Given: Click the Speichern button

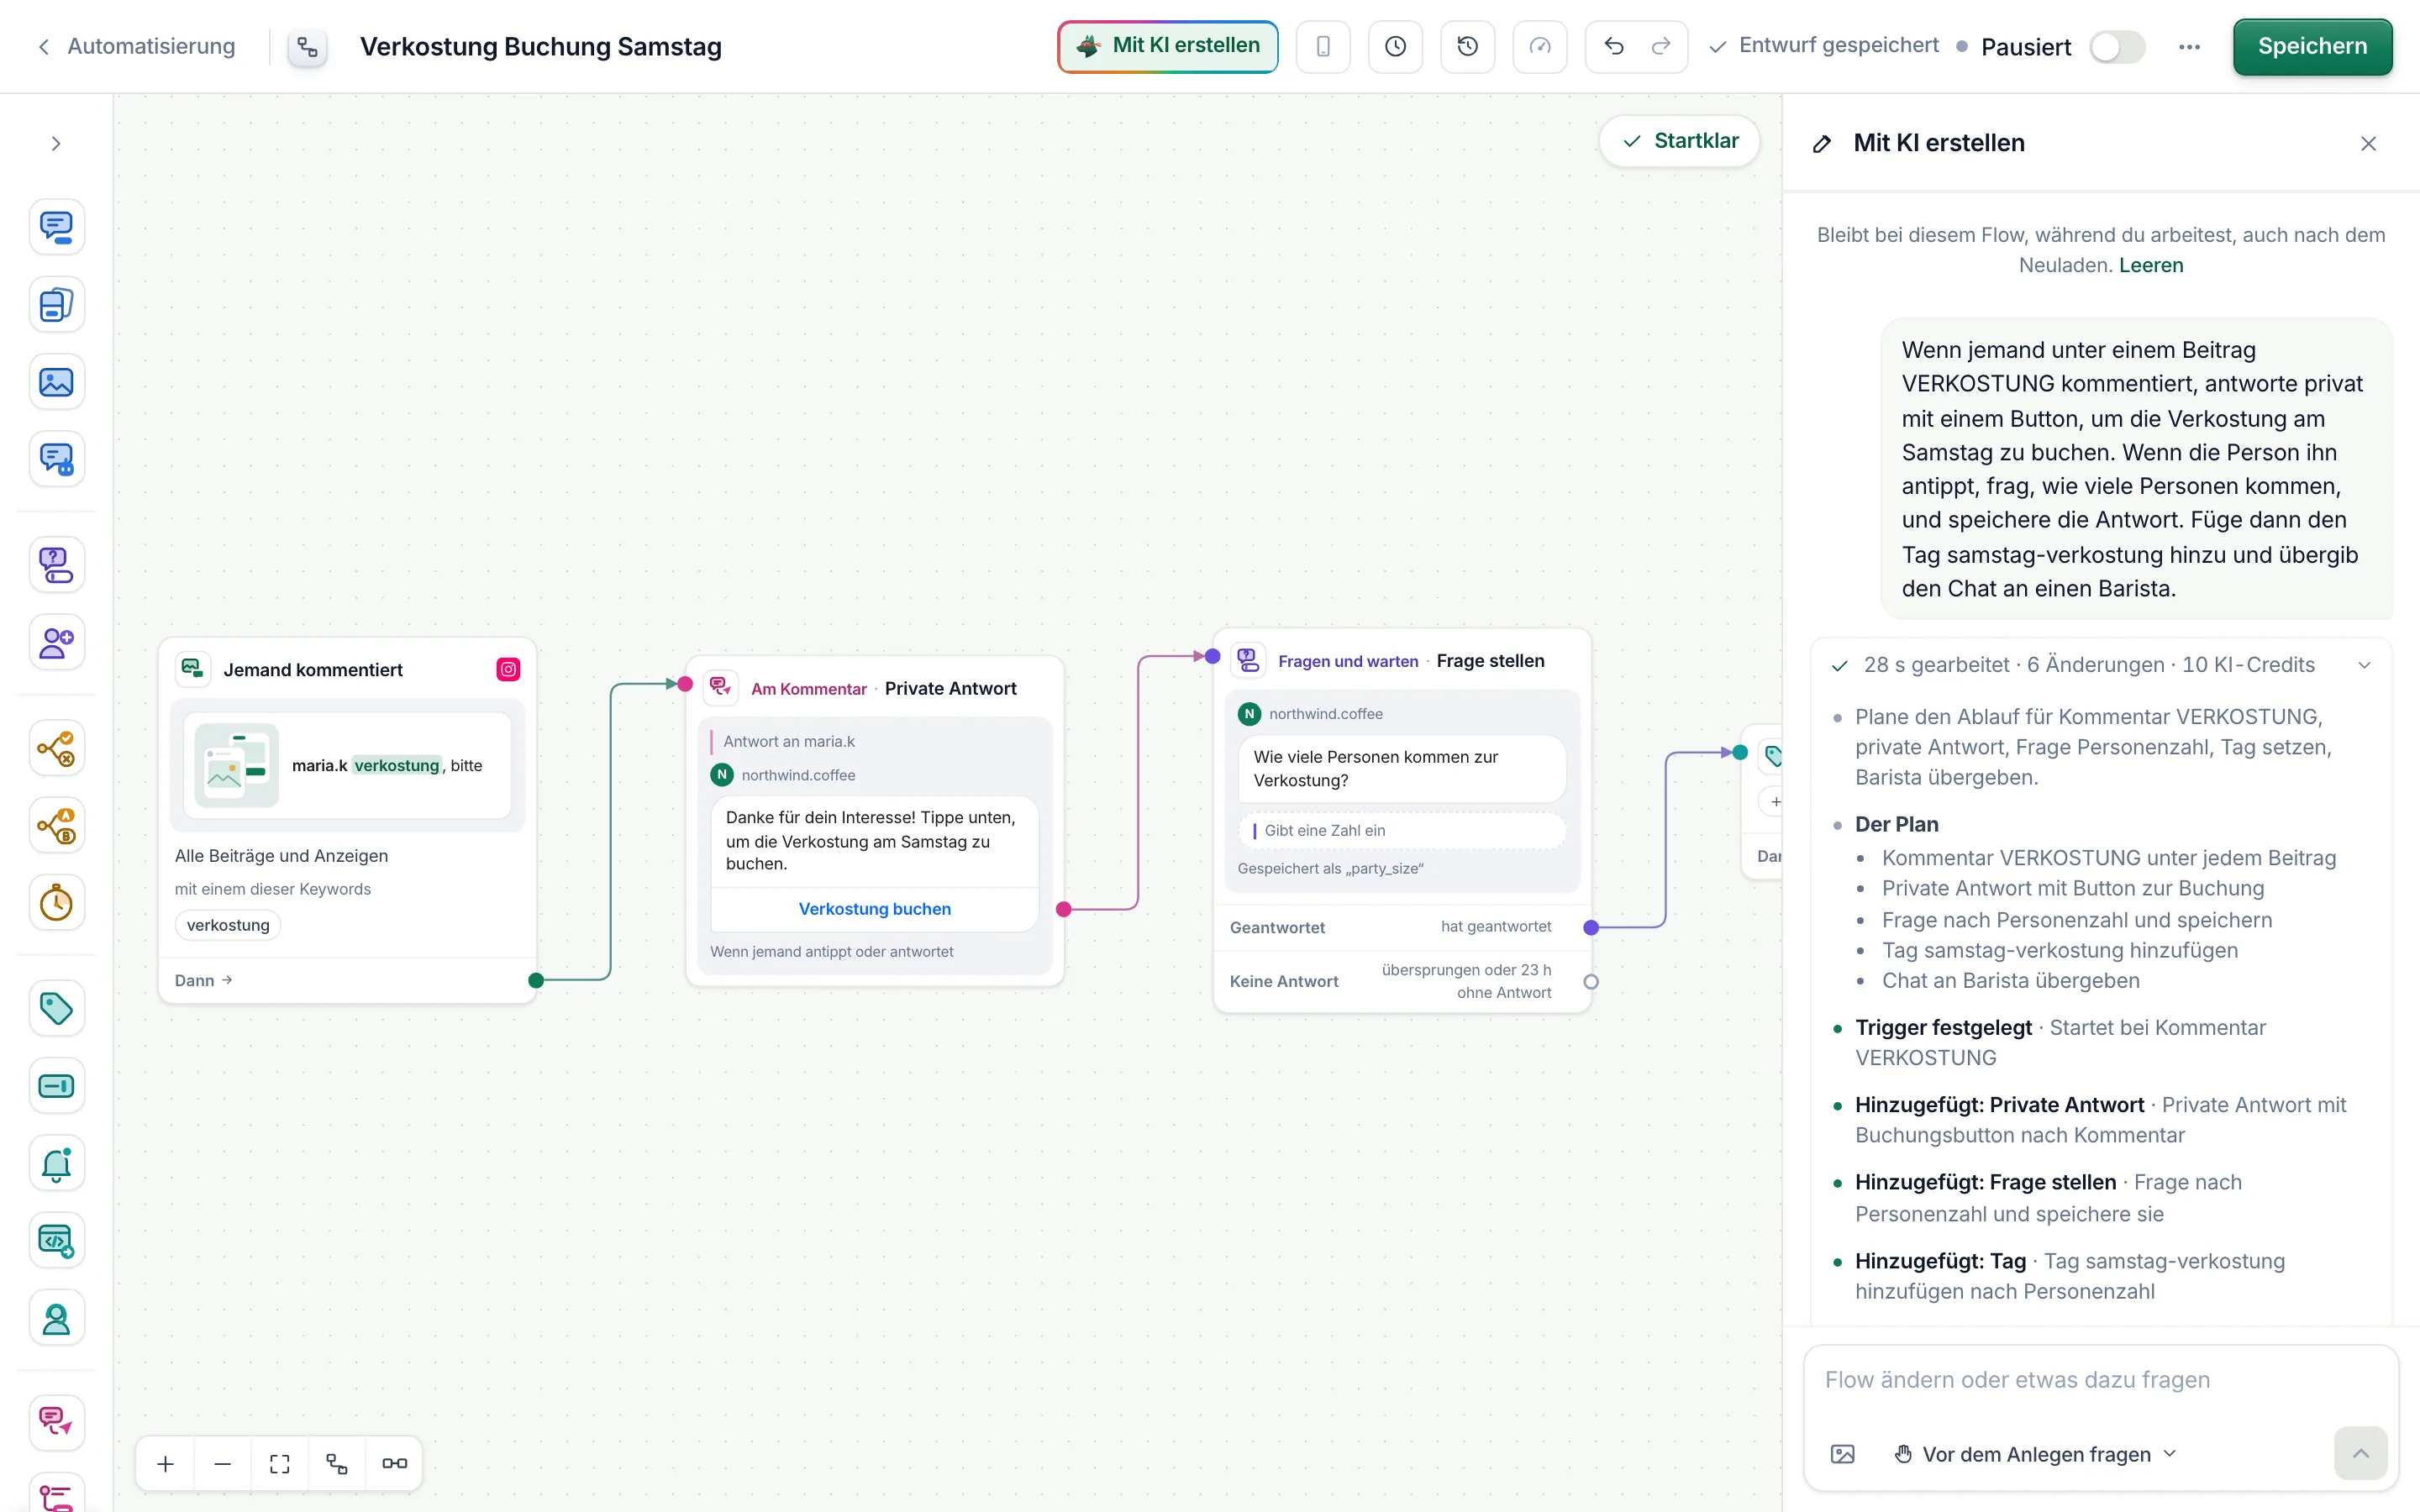Looking at the screenshot, I should click(2312, 47).
